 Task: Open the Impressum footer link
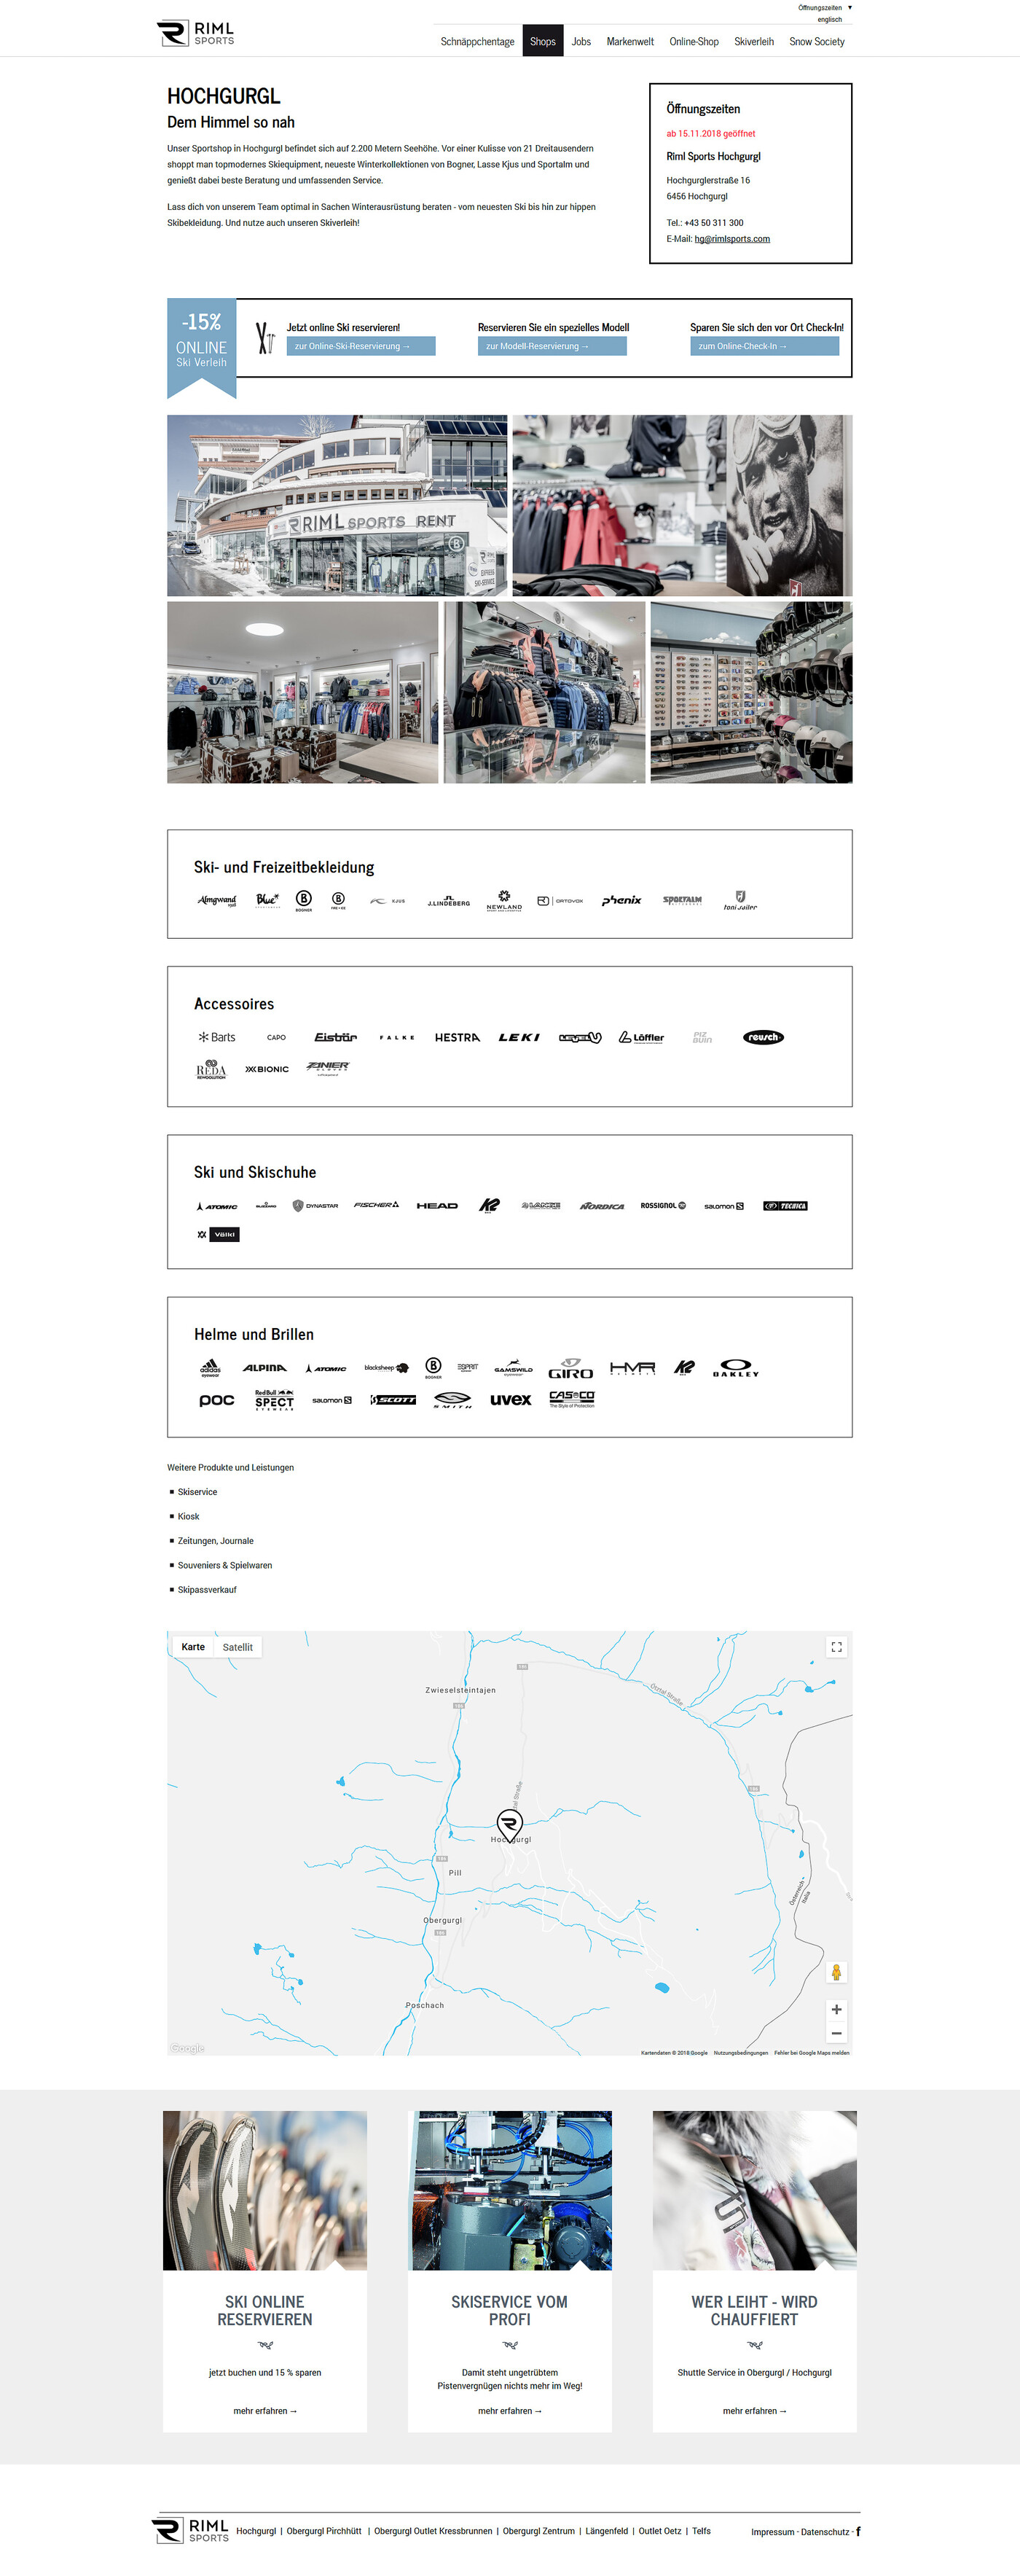[772, 2532]
